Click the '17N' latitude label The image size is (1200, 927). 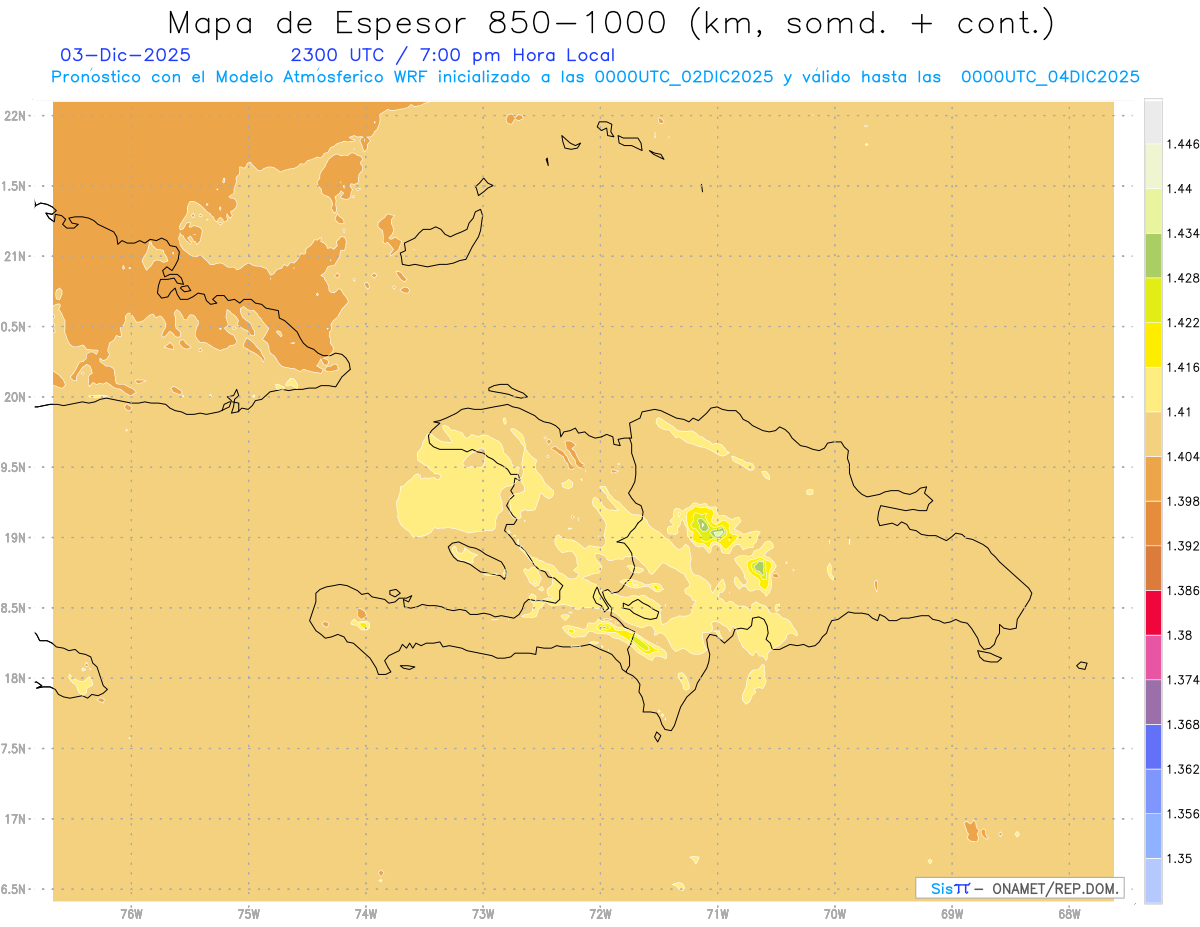coord(15,819)
